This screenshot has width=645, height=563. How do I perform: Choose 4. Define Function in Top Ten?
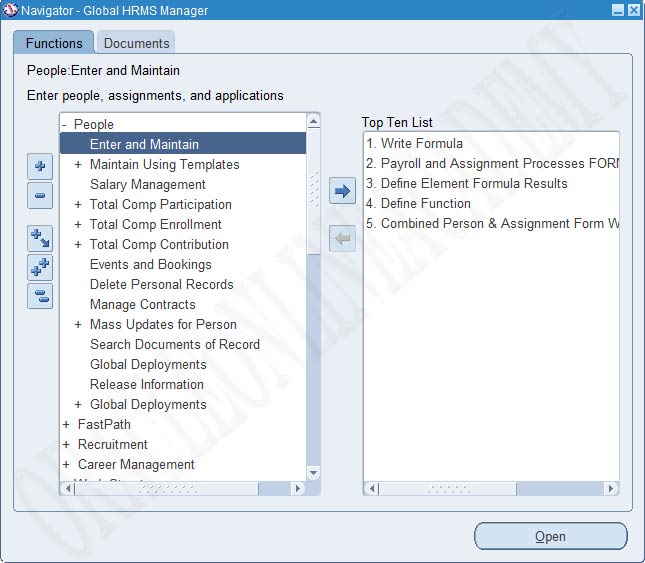pos(418,203)
